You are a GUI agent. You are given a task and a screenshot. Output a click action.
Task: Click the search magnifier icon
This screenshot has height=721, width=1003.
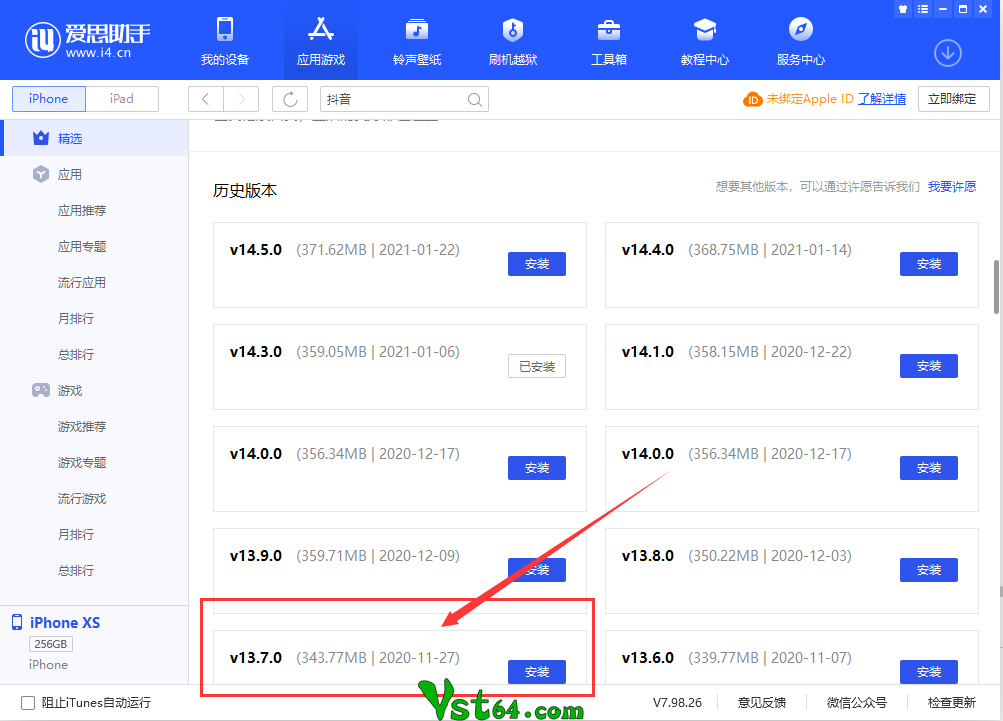click(x=474, y=99)
